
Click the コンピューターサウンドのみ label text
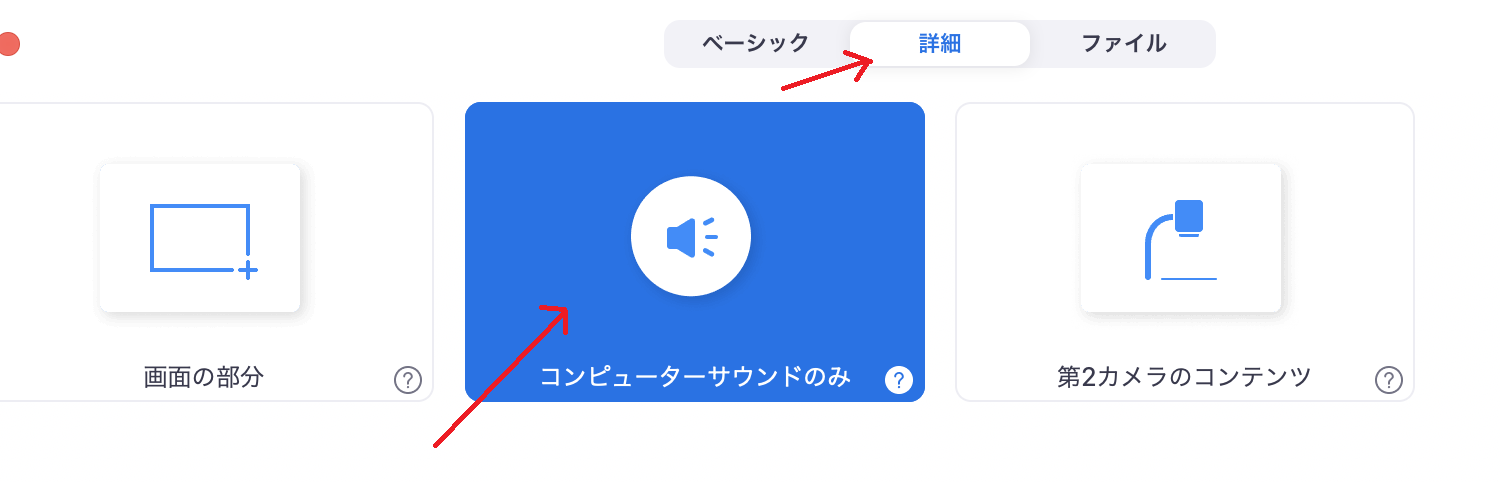tap(695, 377)
